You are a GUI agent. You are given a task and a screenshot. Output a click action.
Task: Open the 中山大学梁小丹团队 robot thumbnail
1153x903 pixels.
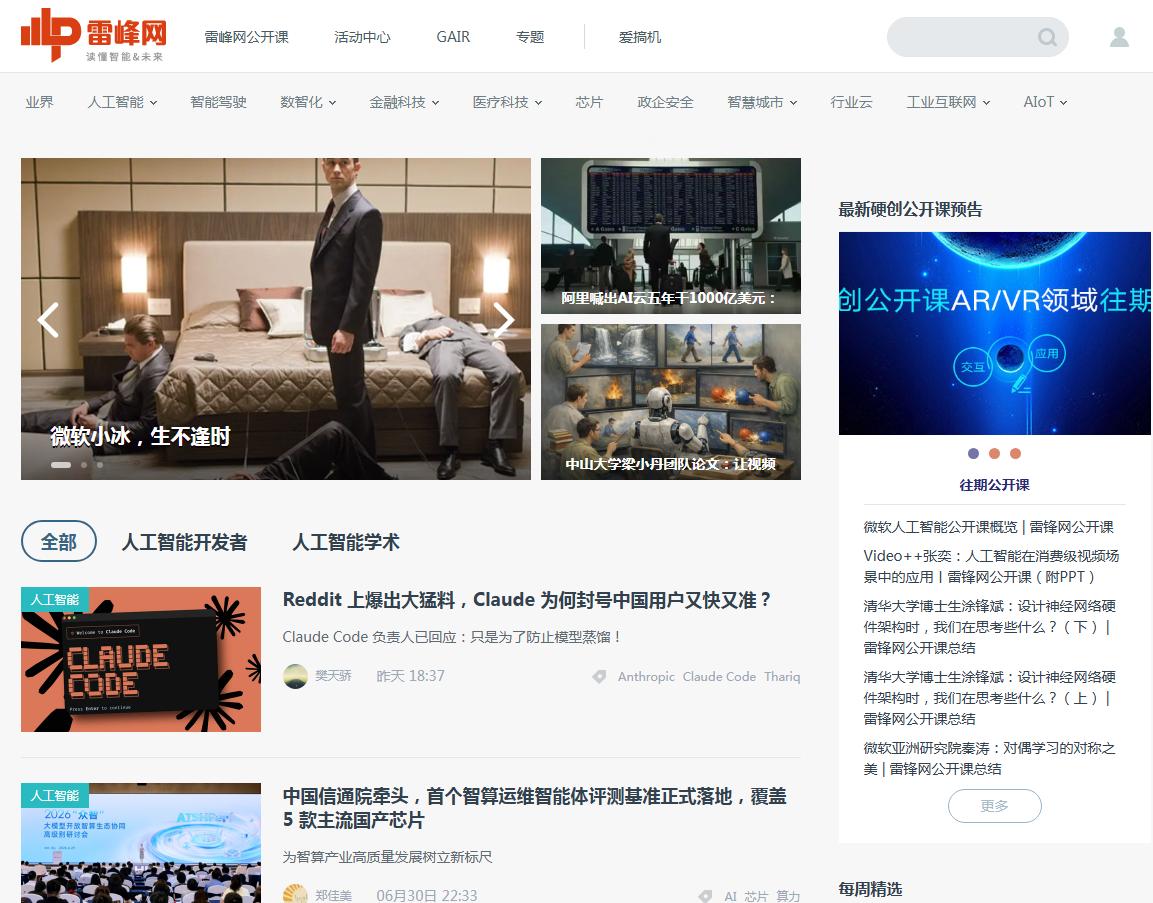671,402
